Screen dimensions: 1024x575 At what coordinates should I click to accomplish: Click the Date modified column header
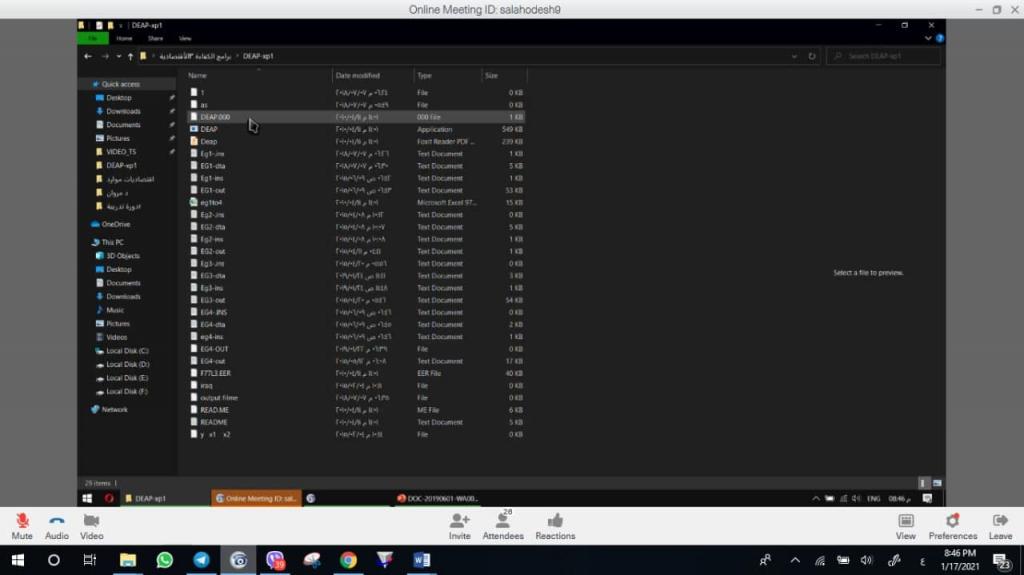358,75
